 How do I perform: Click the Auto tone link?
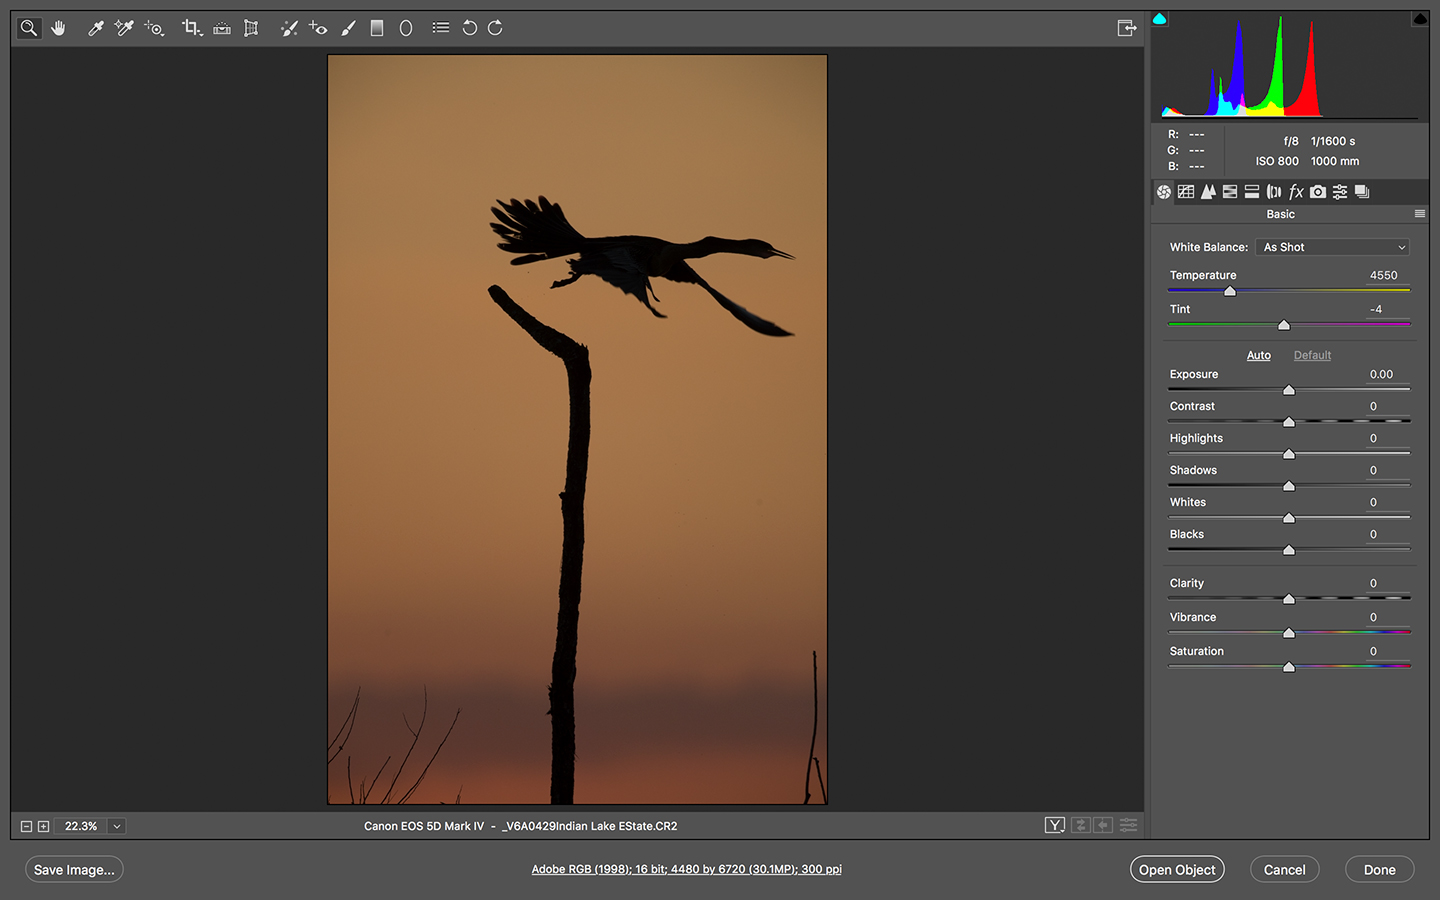(x=1259, y=355)
